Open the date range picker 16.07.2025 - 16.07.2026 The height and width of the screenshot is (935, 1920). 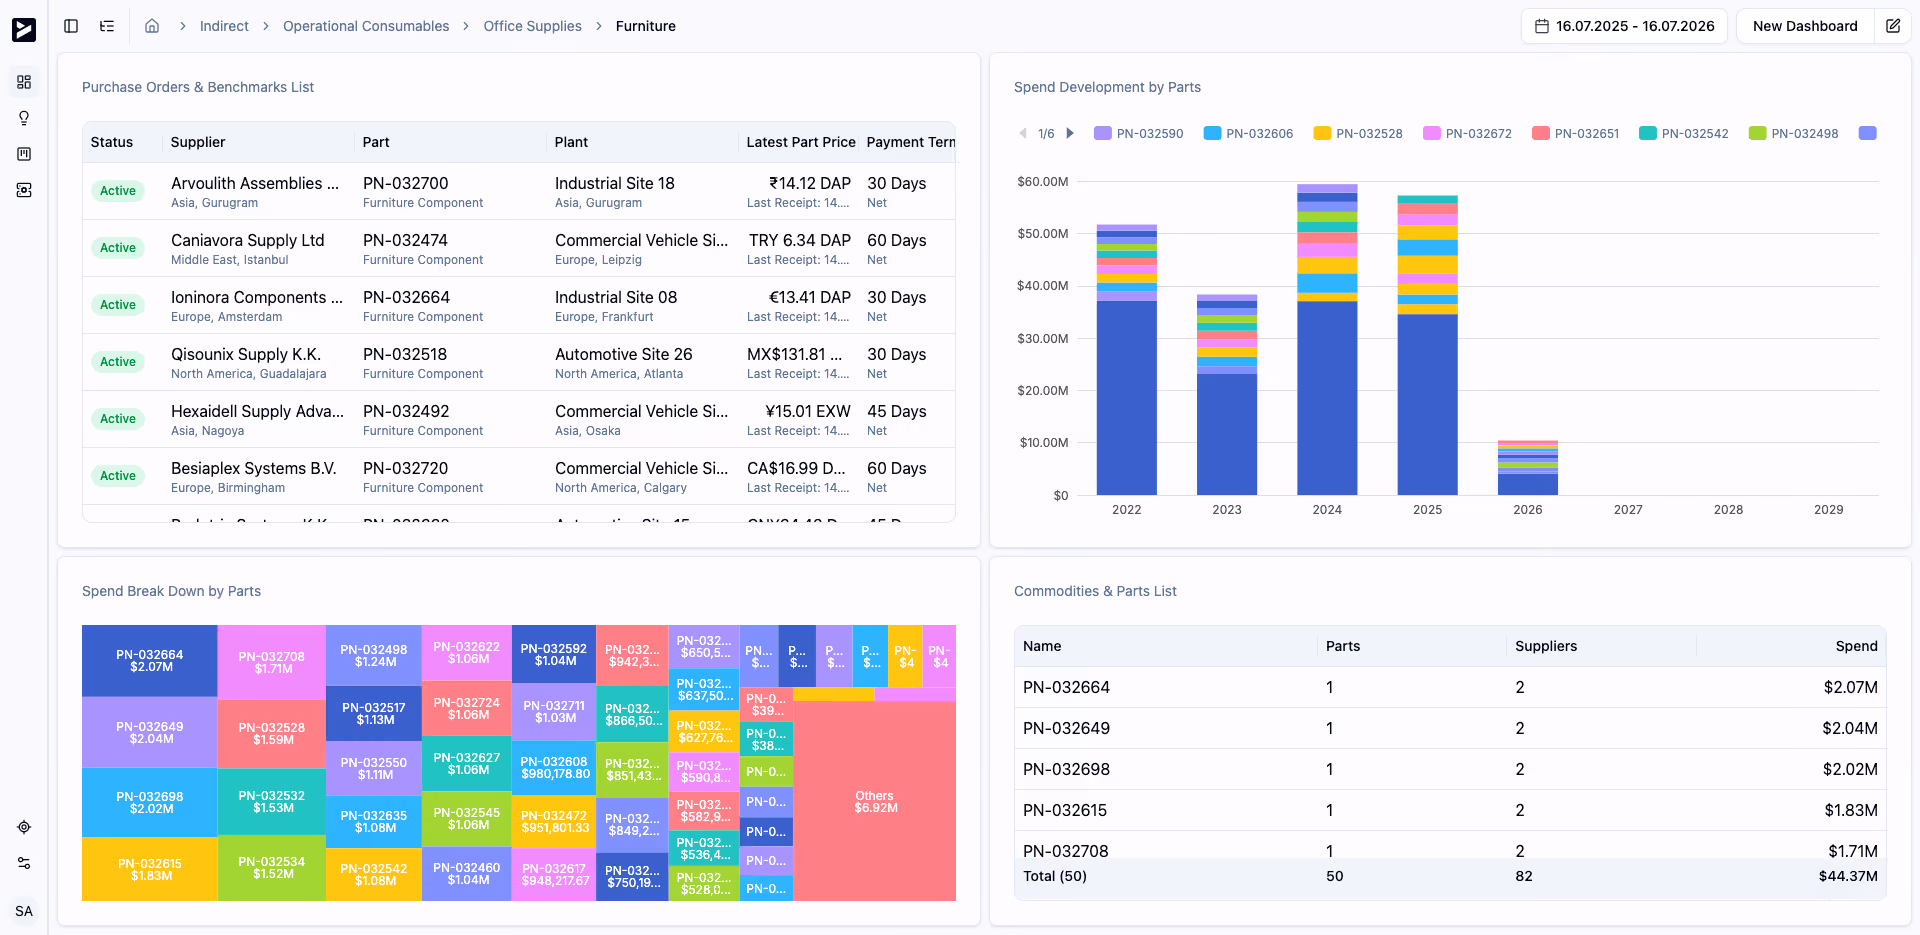pyautogui.click(x=1625, y=26)
